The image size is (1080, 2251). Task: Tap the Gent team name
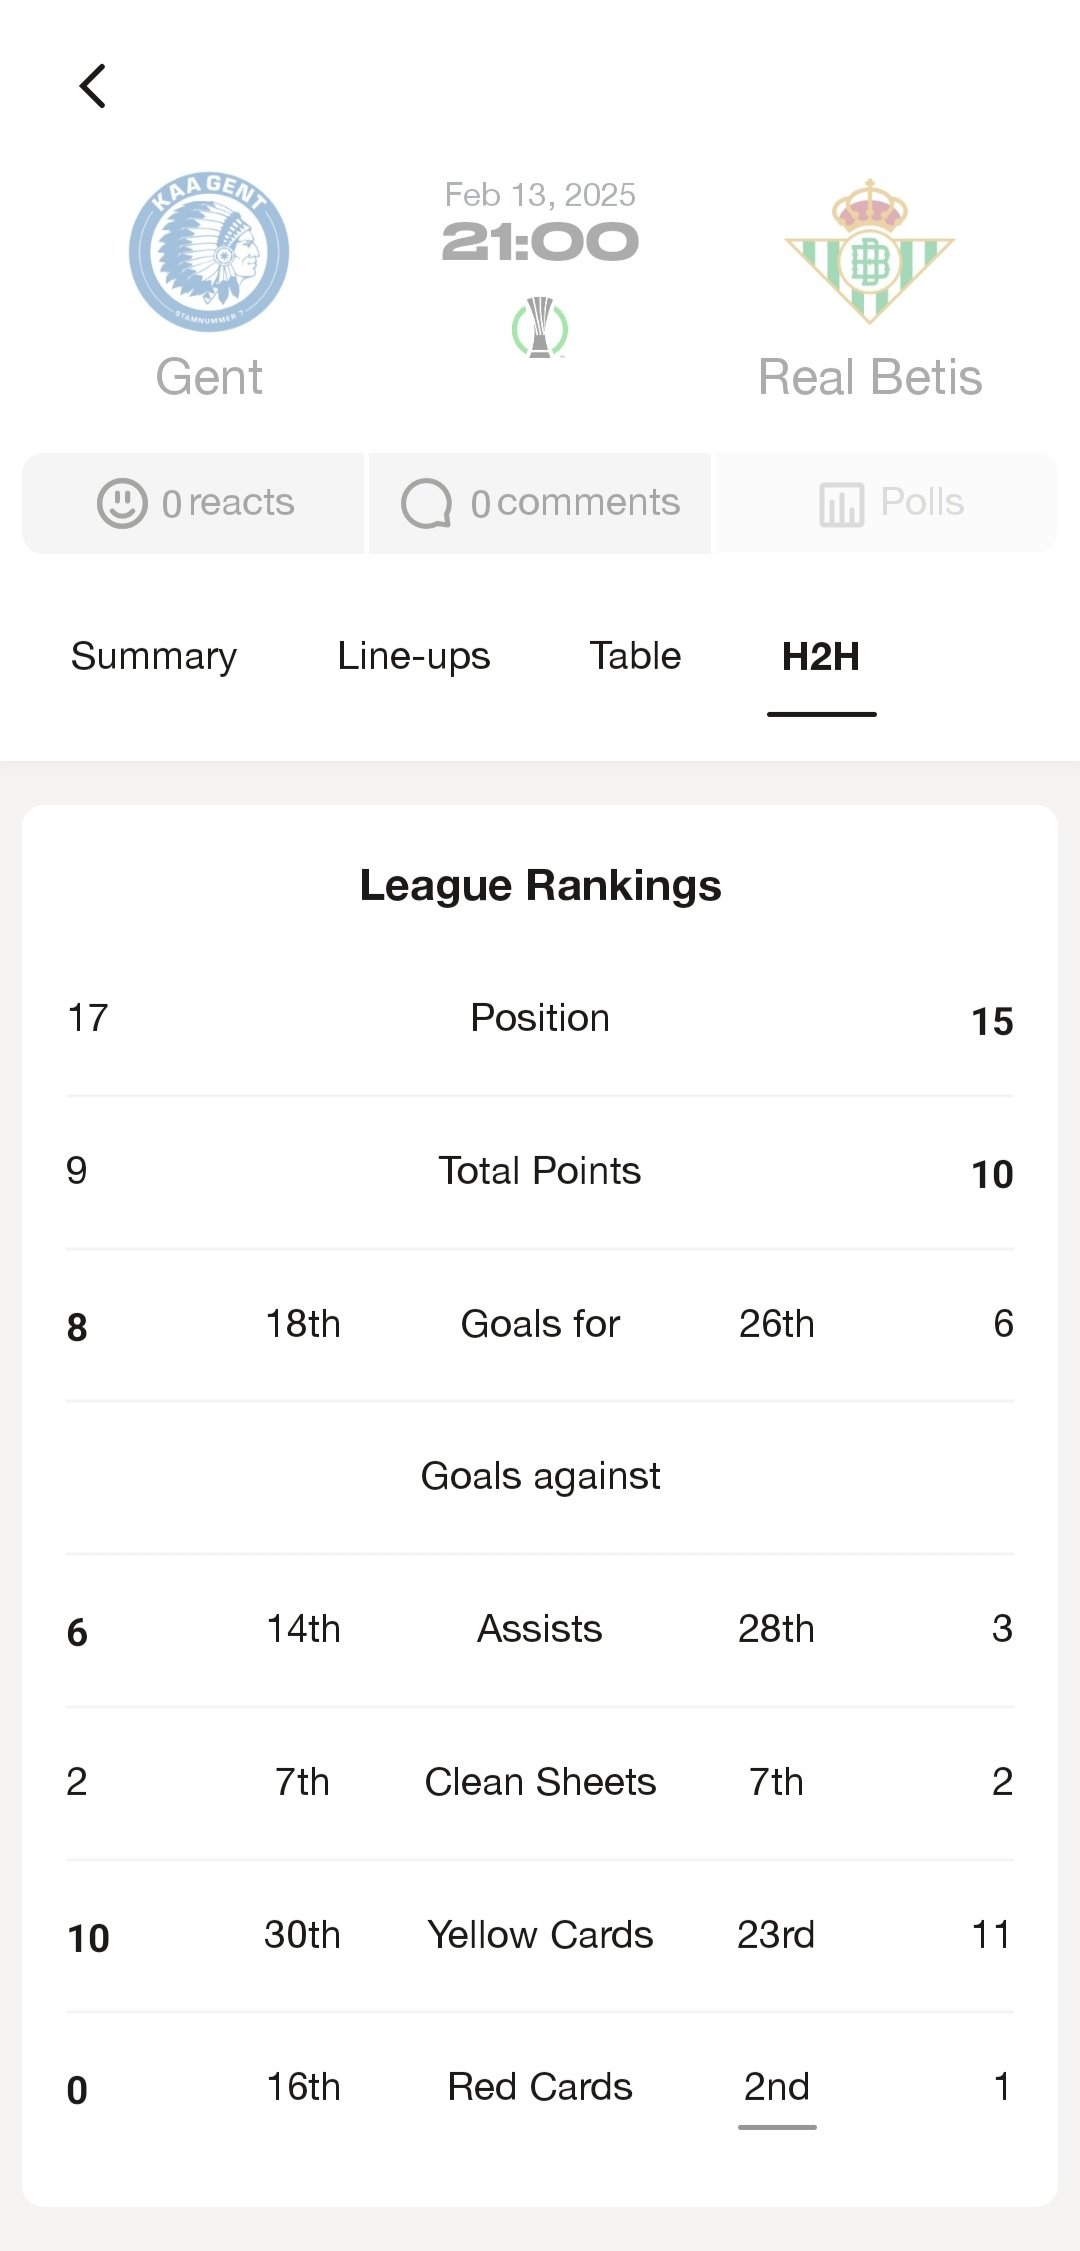[x=209, y=377]
